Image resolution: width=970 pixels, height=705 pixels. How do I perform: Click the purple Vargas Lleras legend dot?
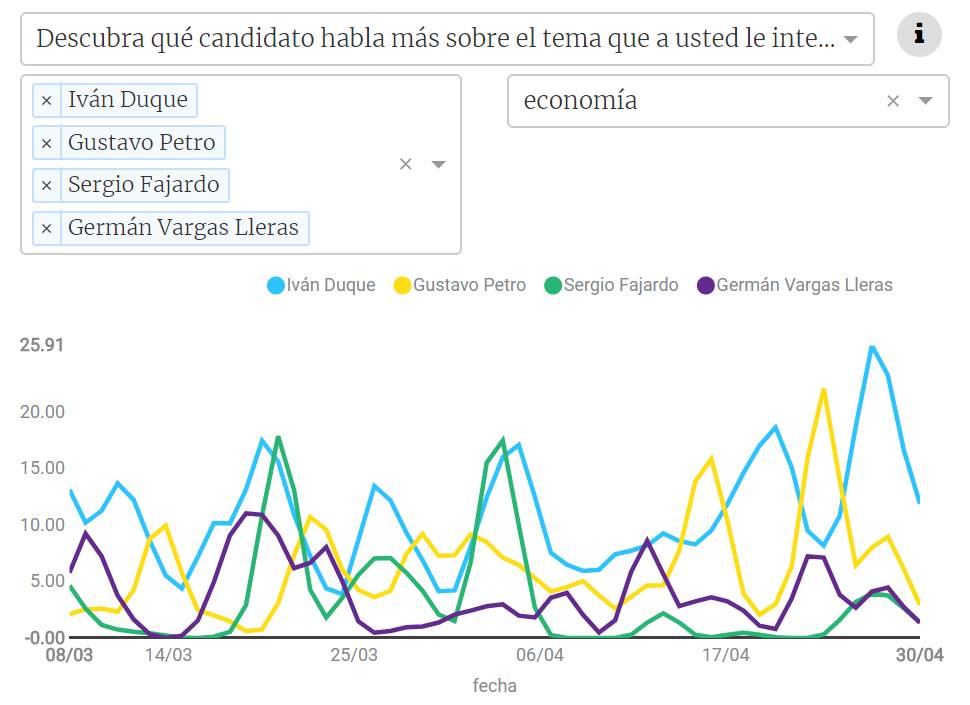[x=706, y=285]
